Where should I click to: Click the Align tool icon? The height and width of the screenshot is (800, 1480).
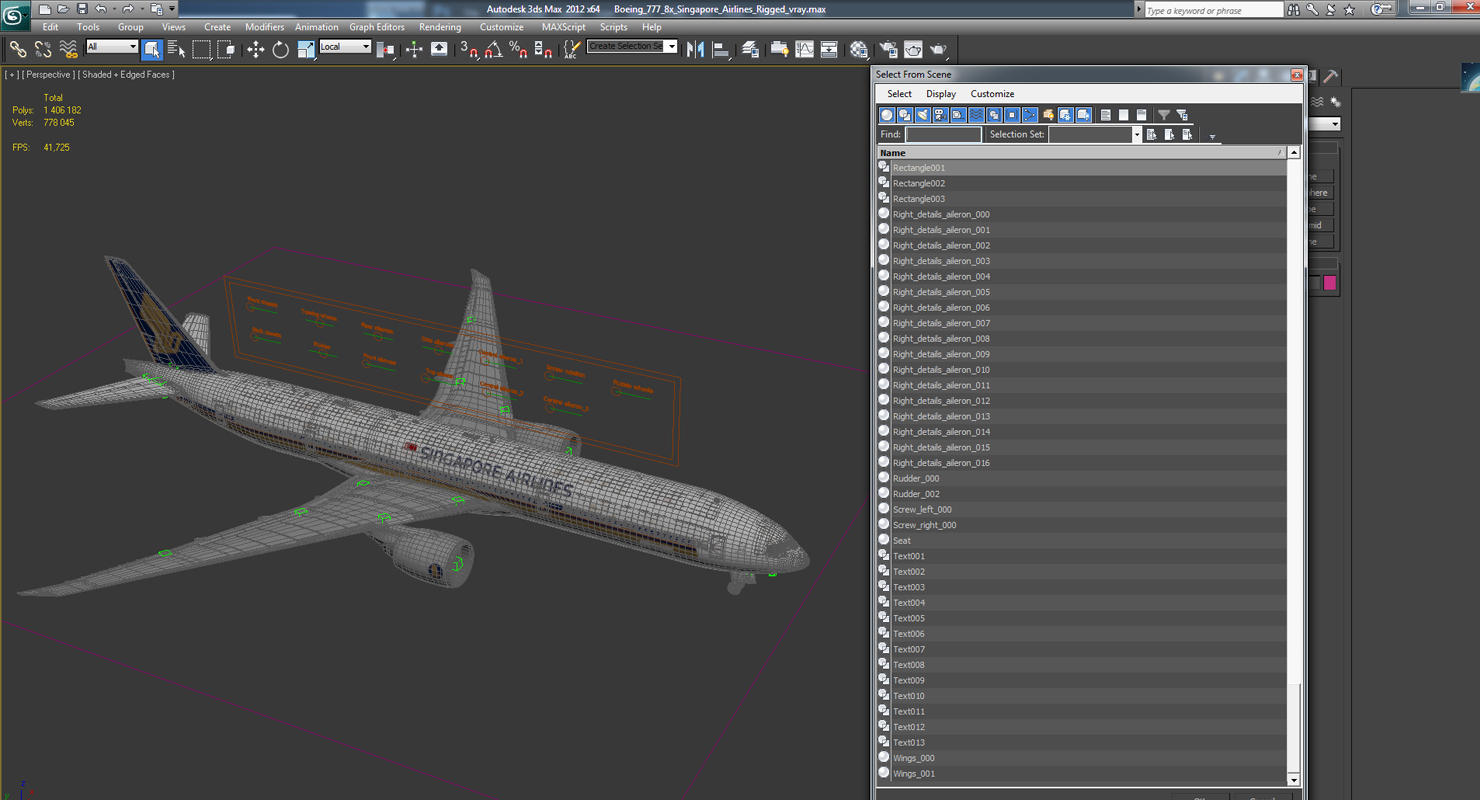pos(721,49)
